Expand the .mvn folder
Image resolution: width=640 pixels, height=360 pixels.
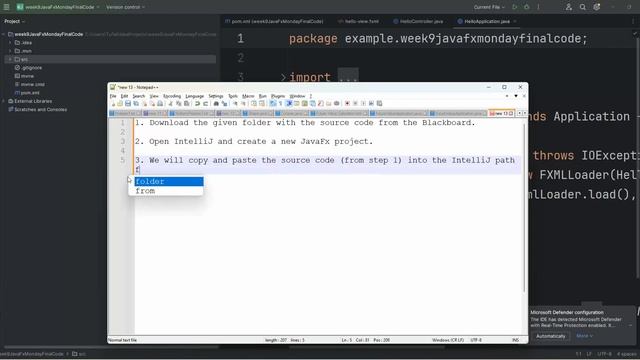pos(10,51)
